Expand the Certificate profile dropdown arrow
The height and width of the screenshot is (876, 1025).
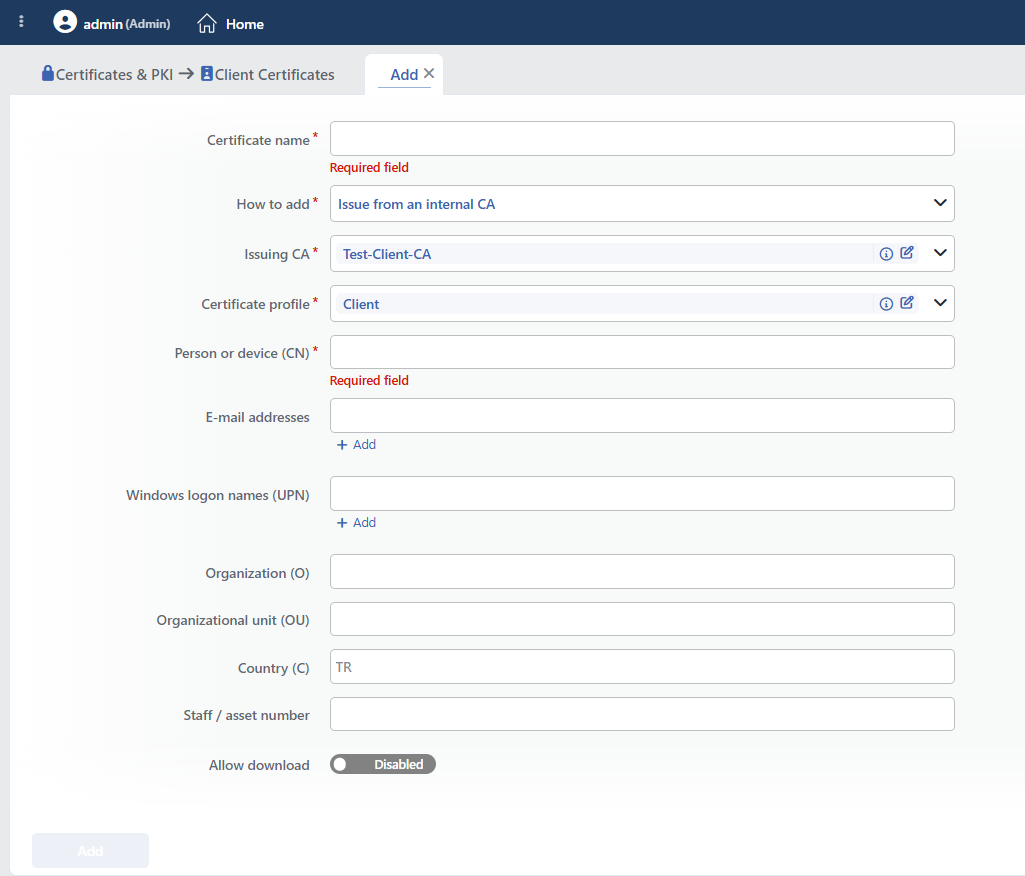940,303
